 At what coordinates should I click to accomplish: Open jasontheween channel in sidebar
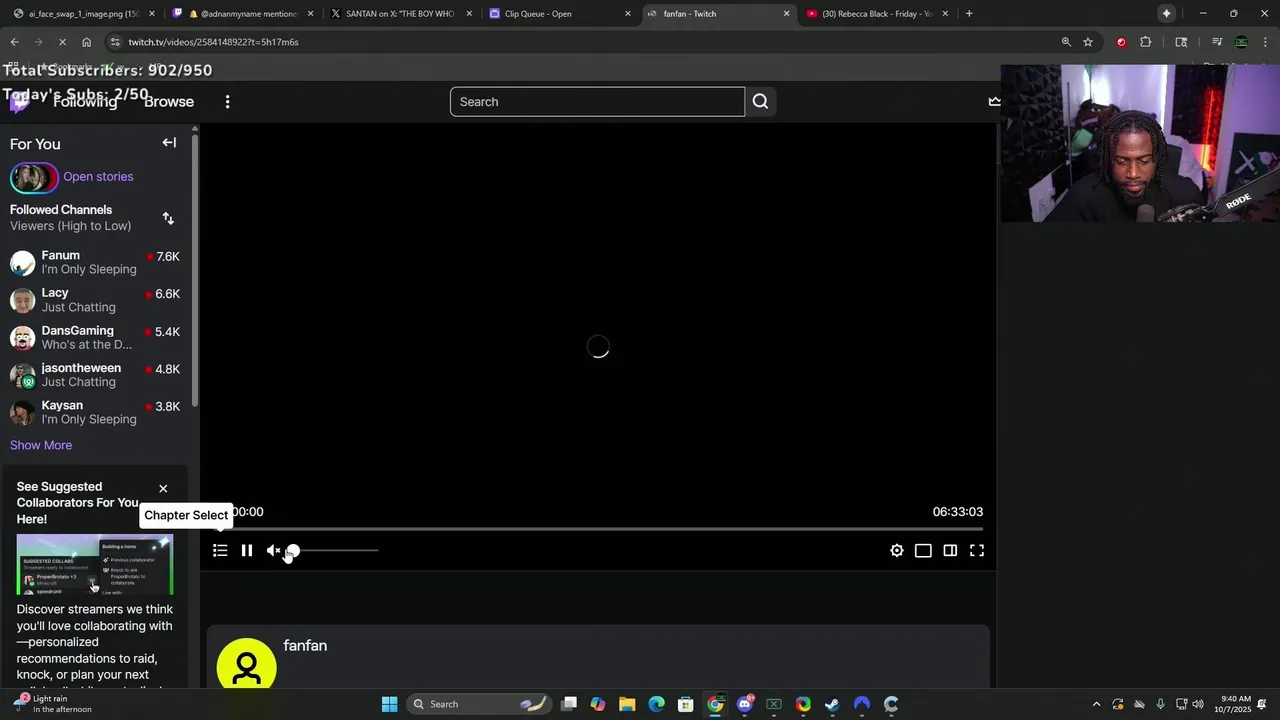pos(95,375)
